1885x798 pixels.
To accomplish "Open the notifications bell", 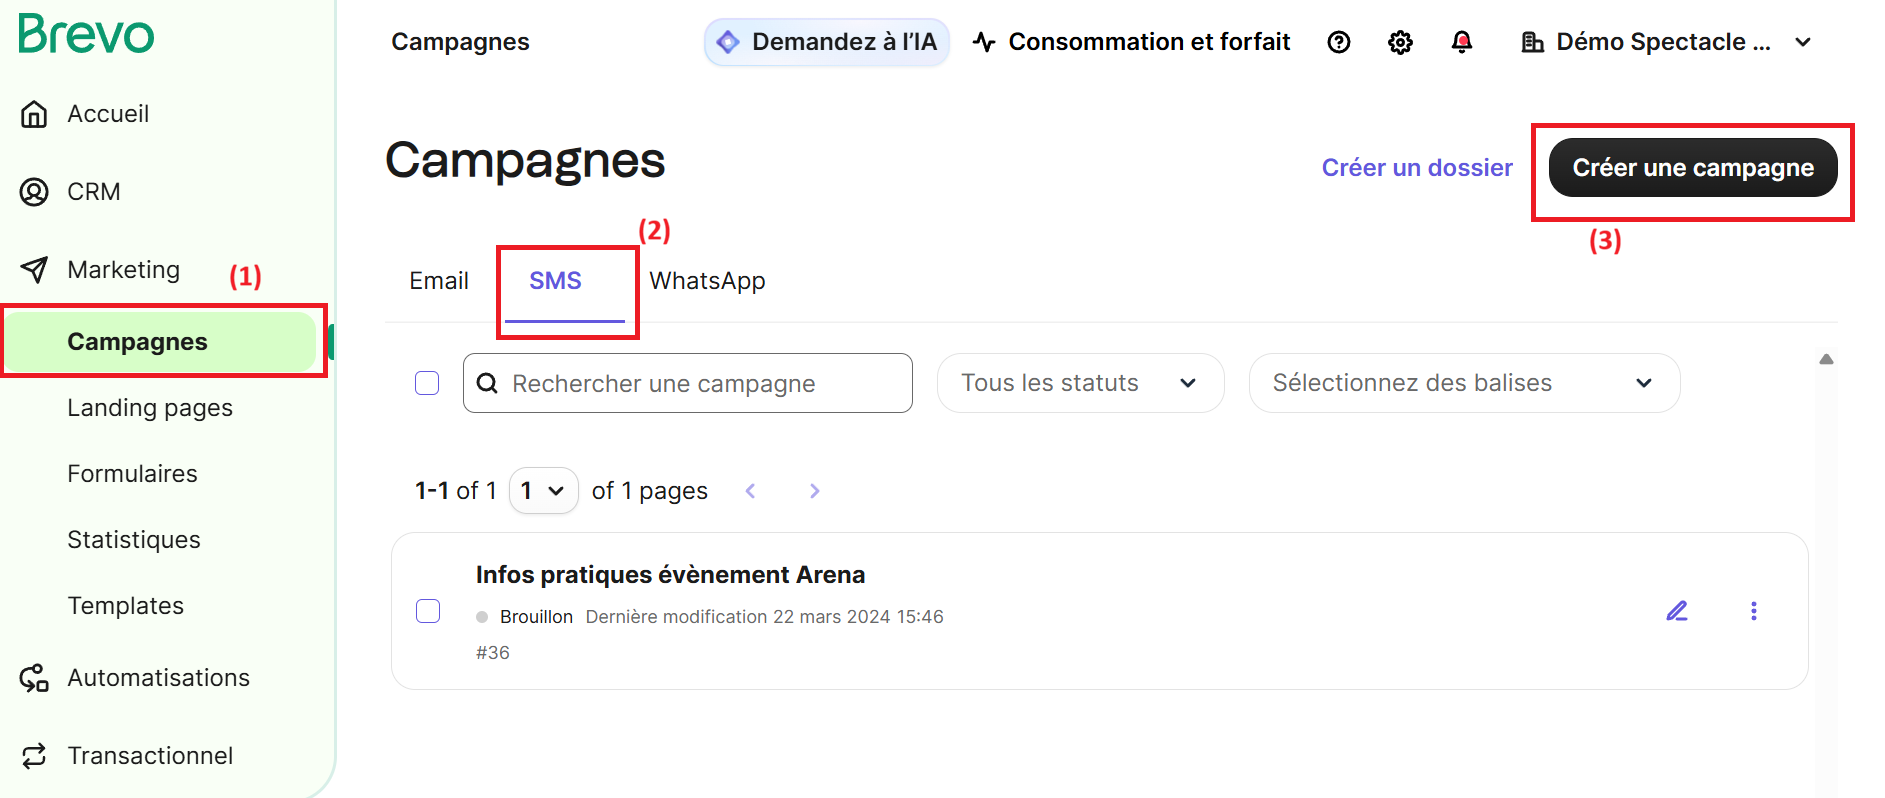I will (1461, 42).
